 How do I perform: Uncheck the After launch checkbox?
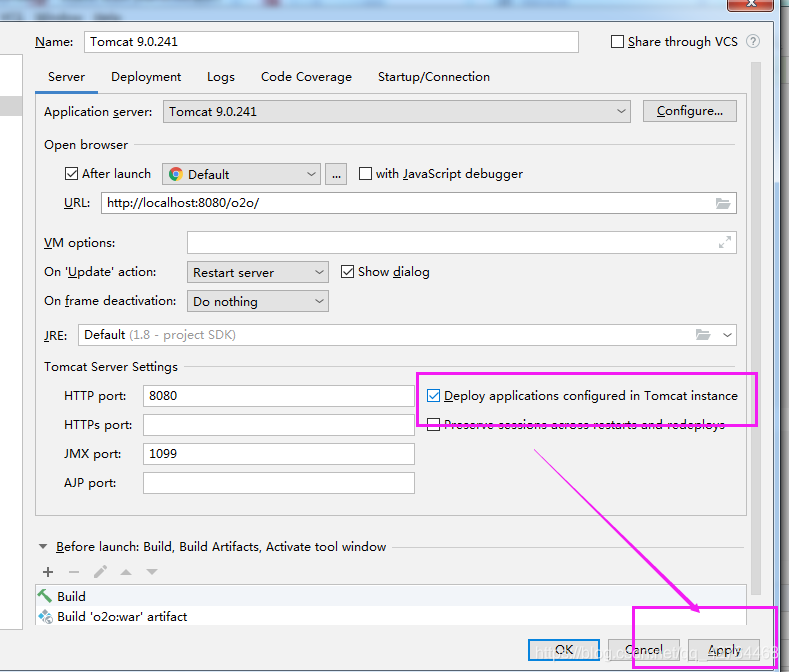71,174
